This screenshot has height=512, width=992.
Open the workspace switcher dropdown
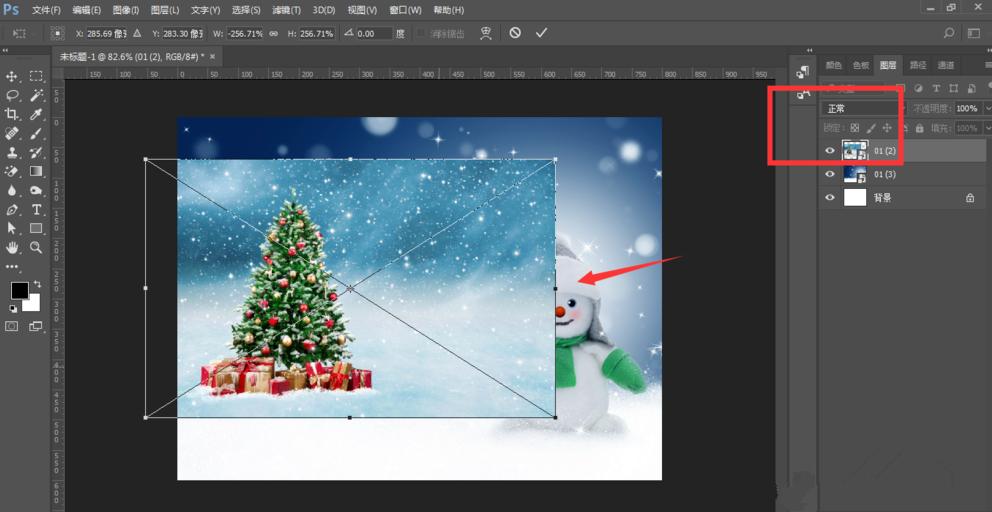tap(973, 33)
